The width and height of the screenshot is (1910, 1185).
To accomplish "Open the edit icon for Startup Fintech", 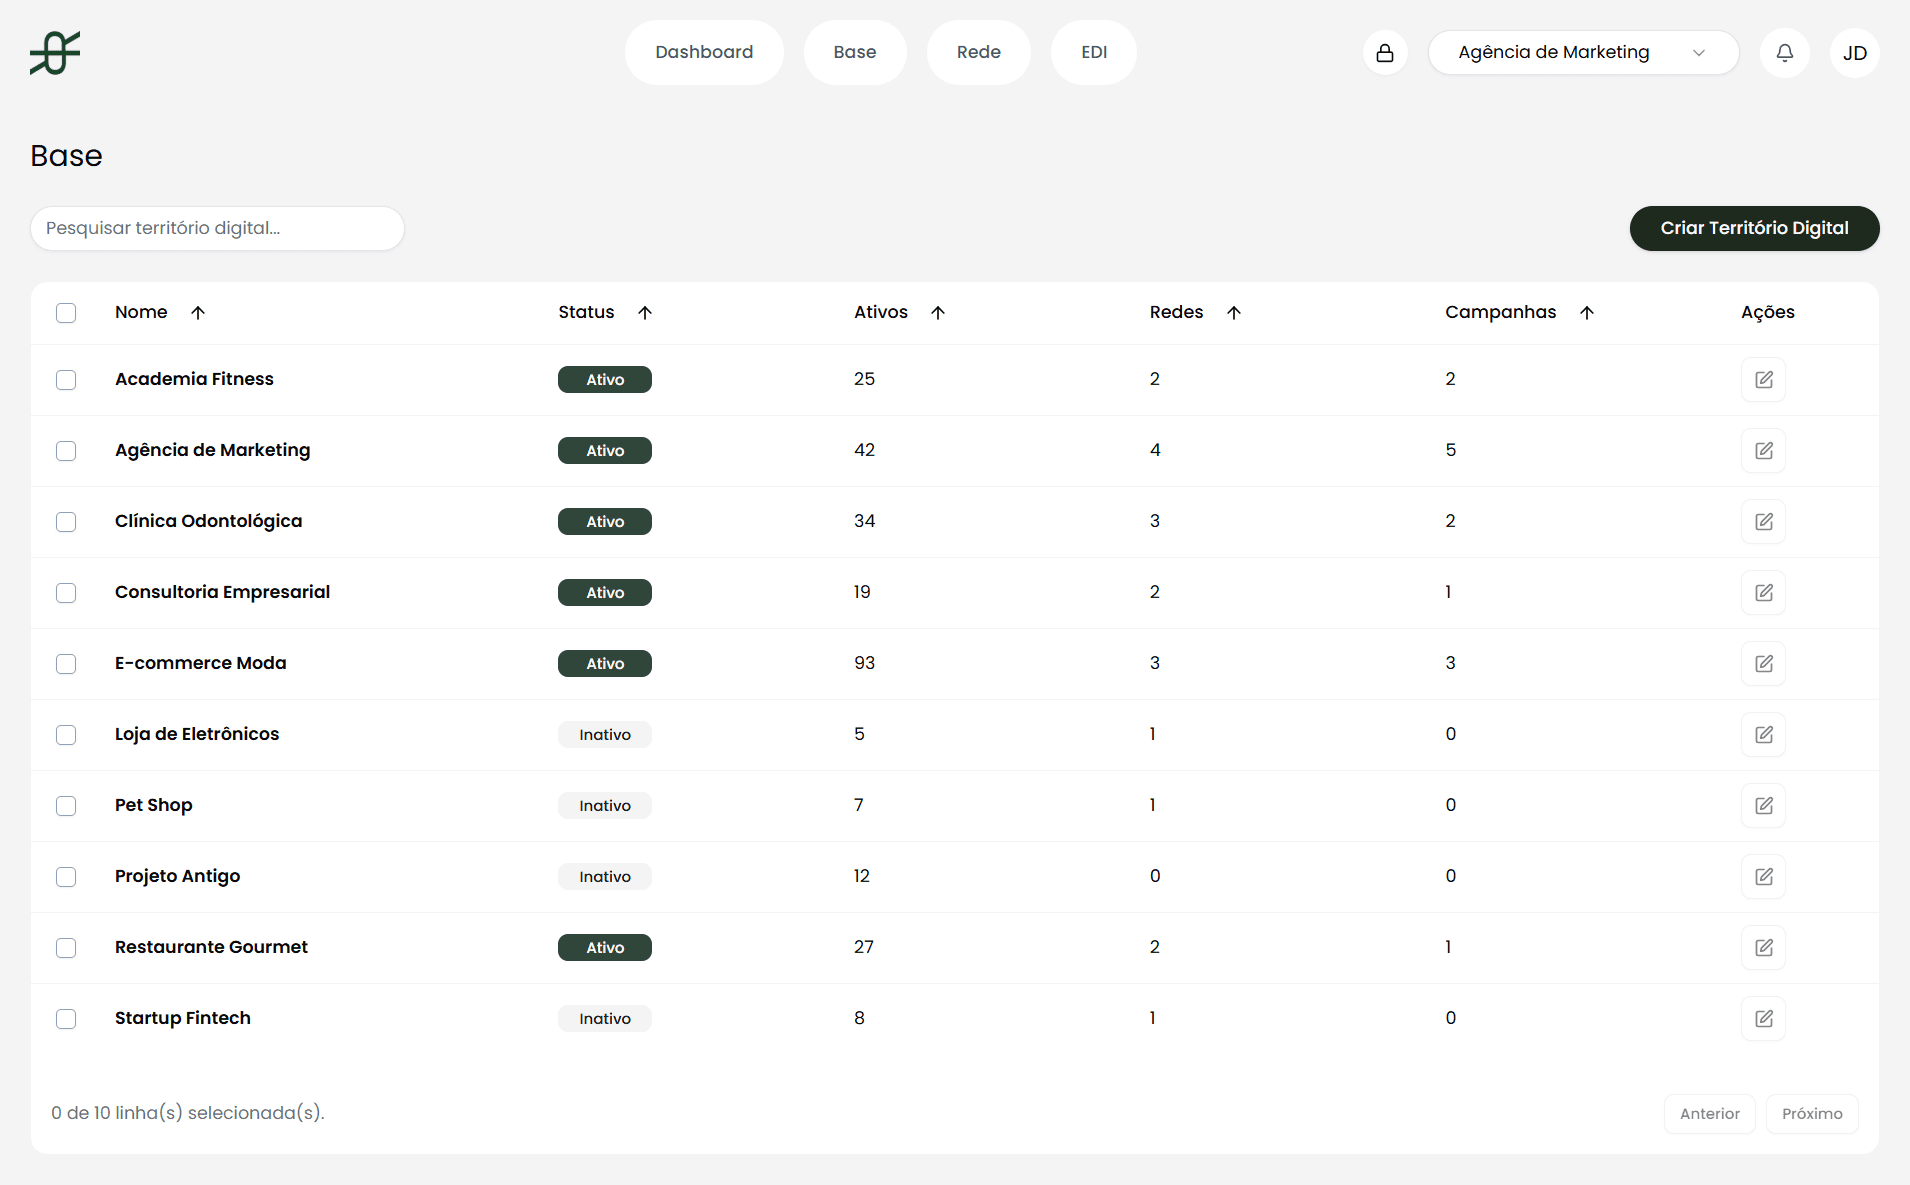I will tap(1764, 1018).
